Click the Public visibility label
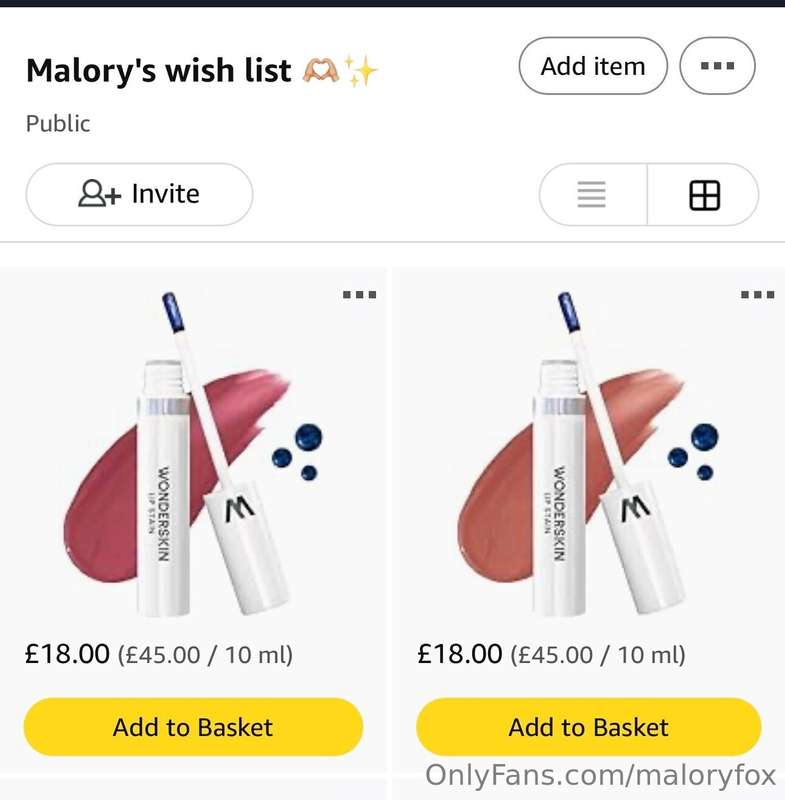 [58, 123]
